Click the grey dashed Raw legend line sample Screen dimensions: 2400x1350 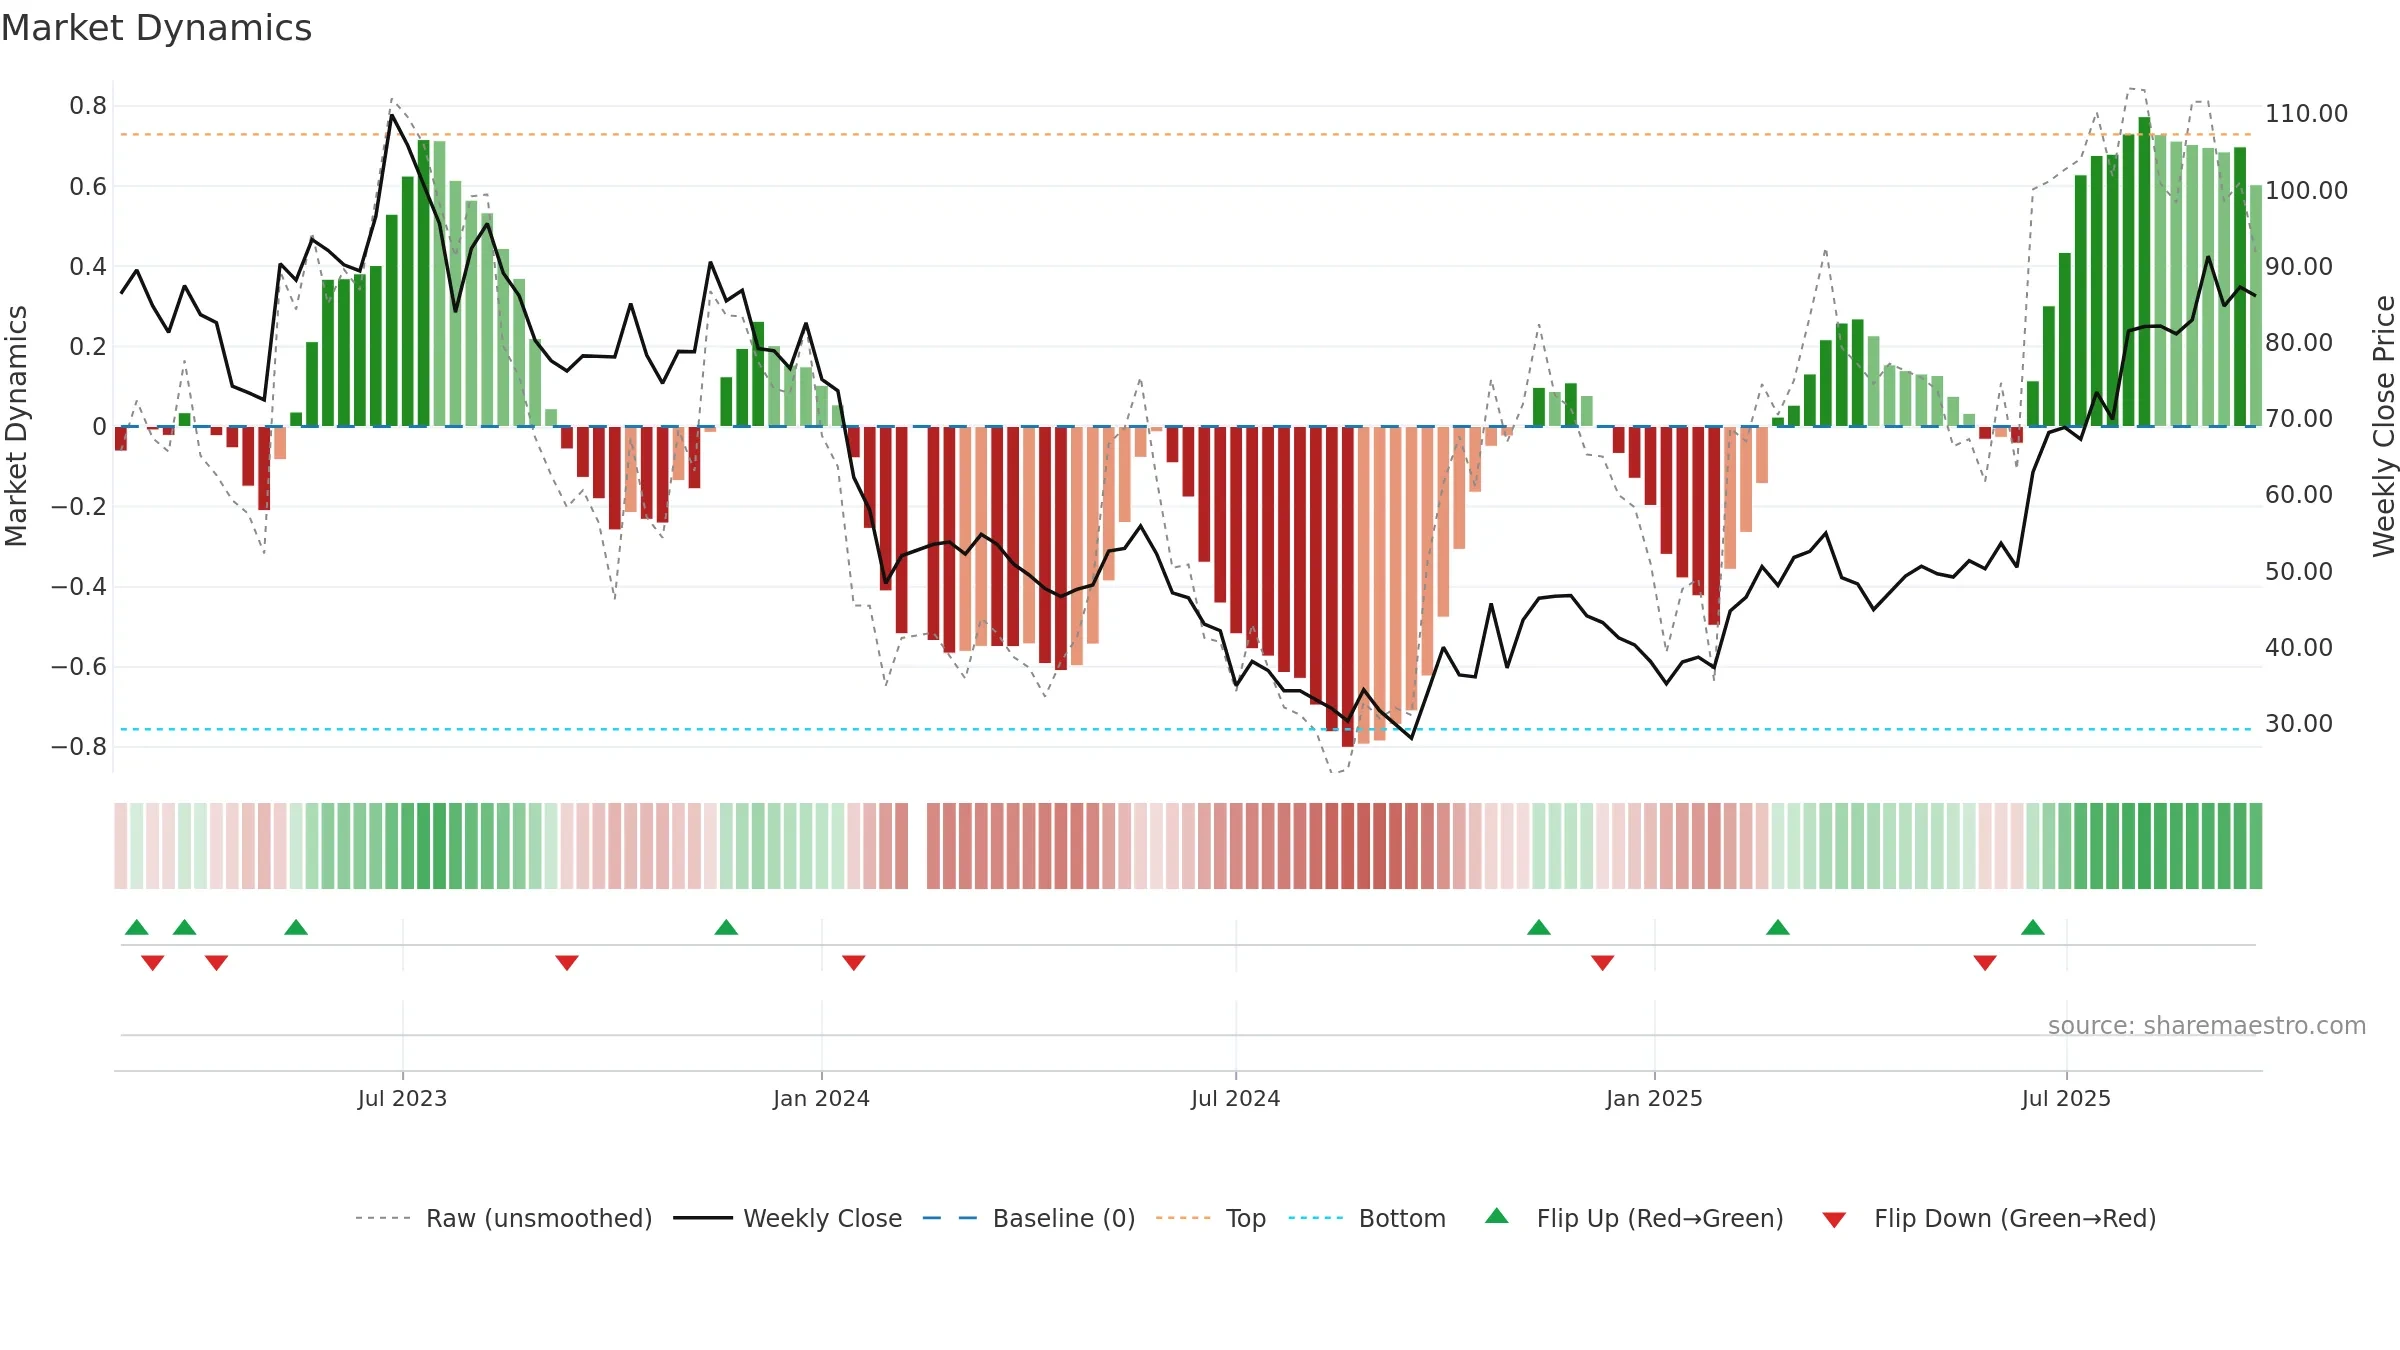[383, 1218]
